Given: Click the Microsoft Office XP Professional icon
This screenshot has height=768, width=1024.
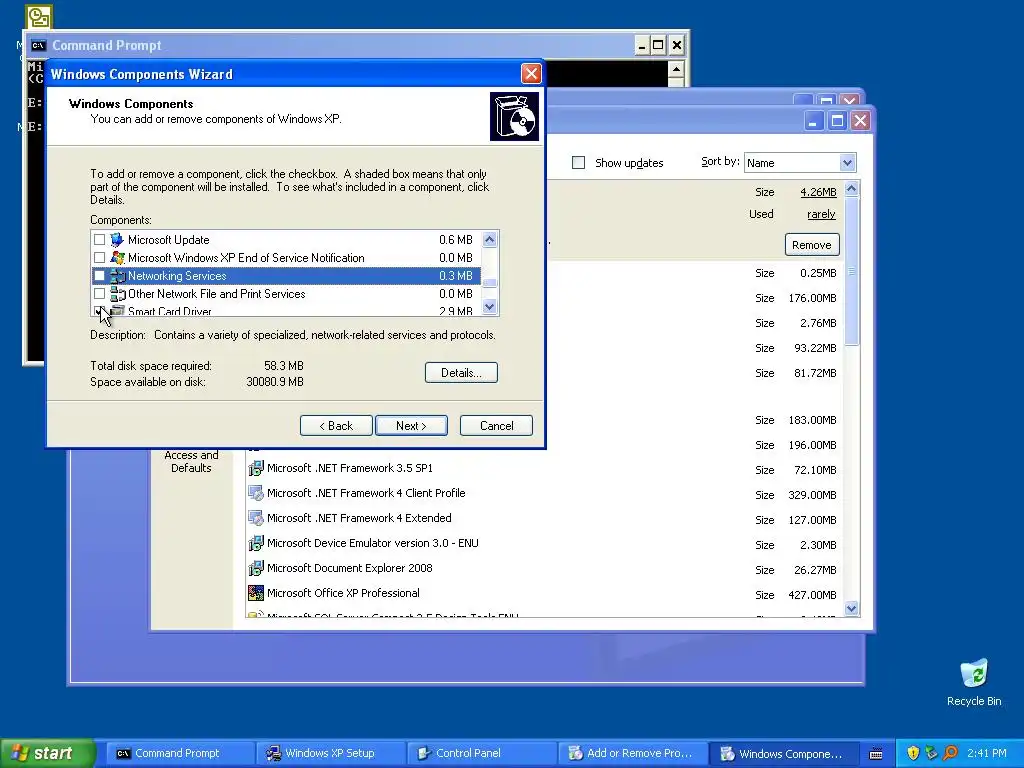Looking at the screenshot, I should [x=255, y=593].
